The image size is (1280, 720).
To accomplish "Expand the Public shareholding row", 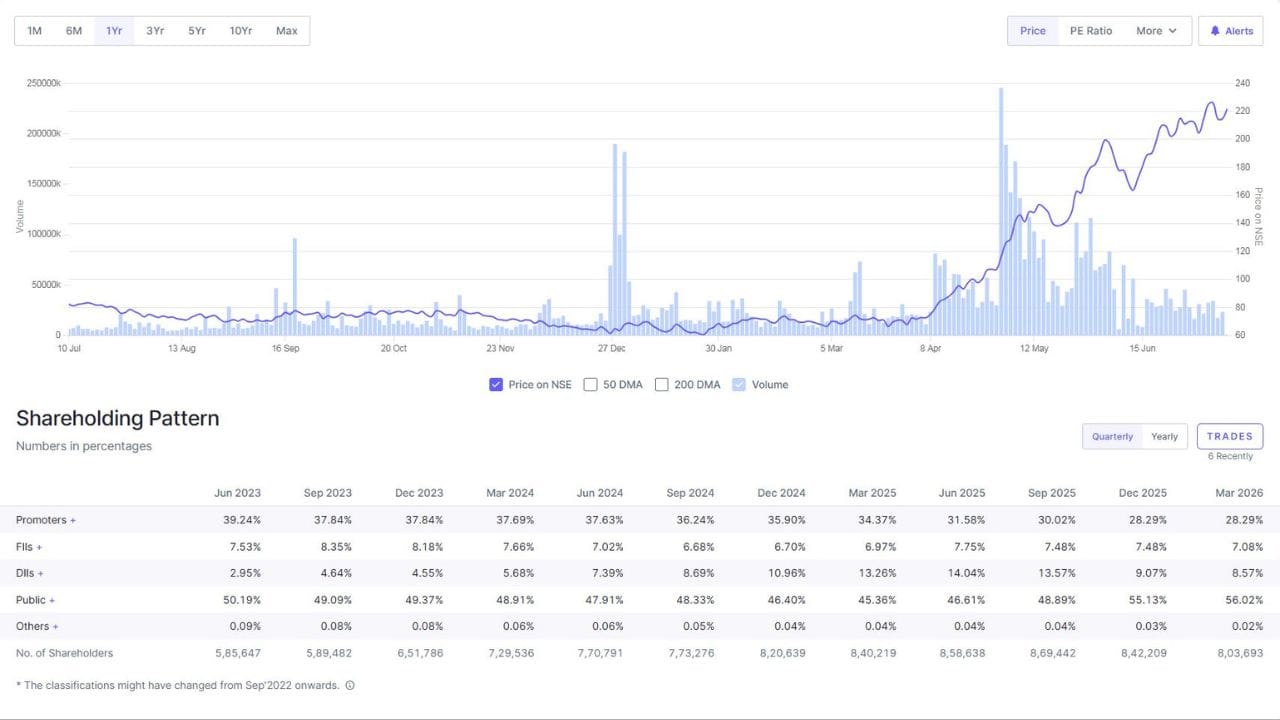I will (36, 600).
